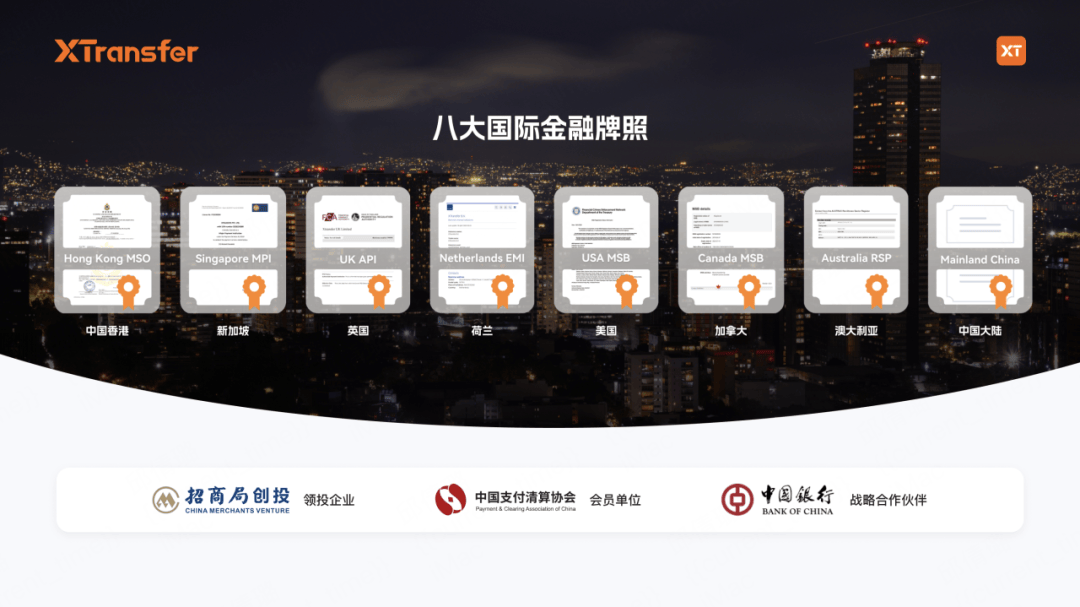Click the 英国 caption
The height and width of the screenshot is (607, 1080).
[358, 331]
